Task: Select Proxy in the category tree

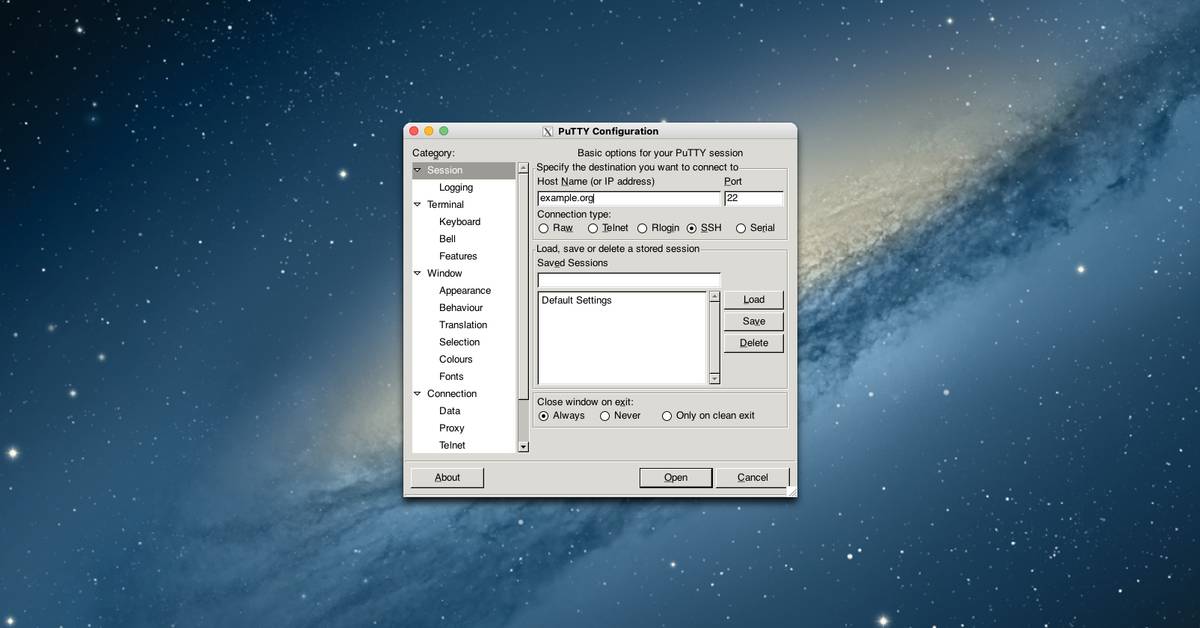Action: 452,428
